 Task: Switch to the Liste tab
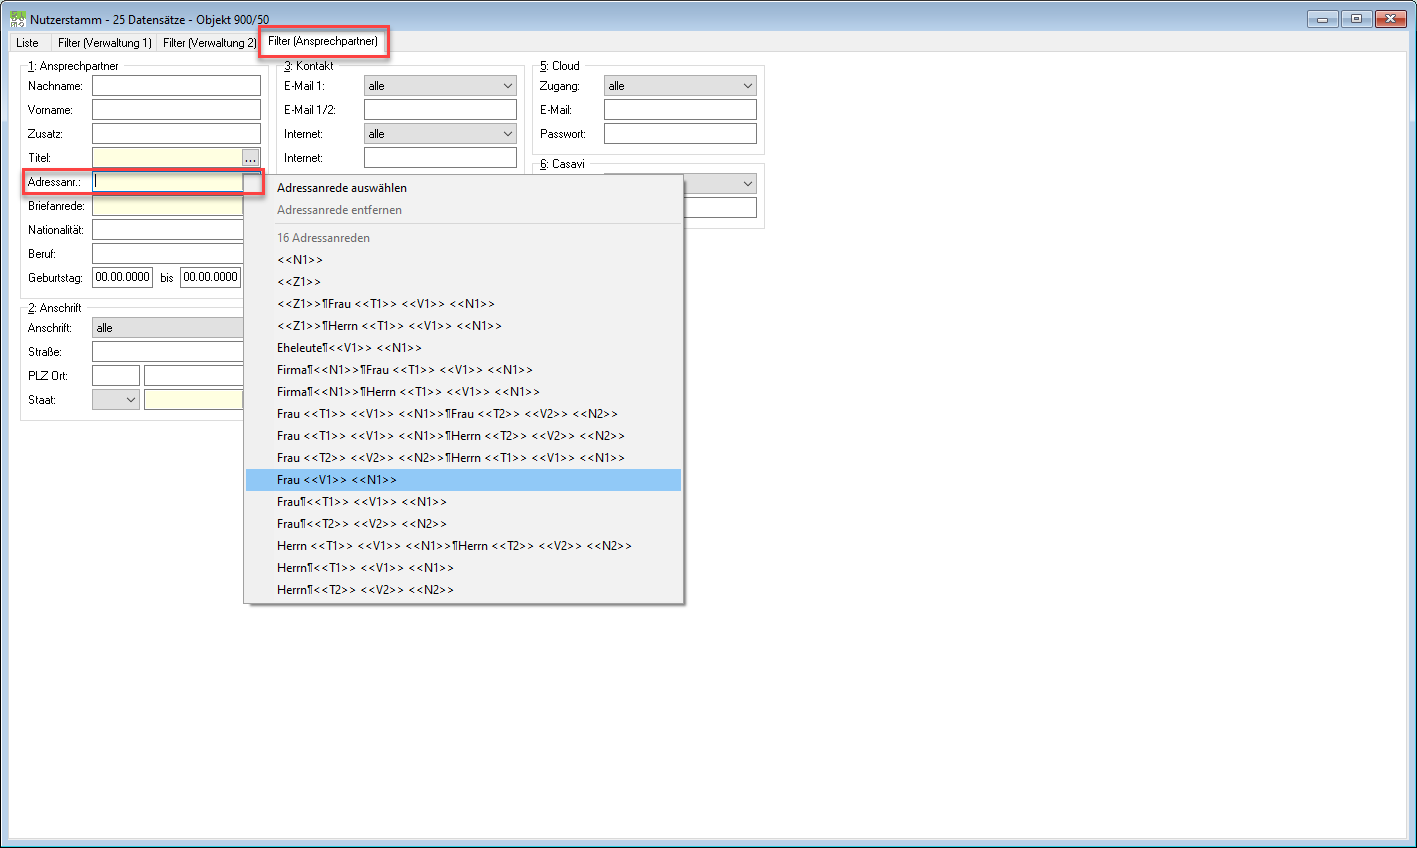tap(28, 43)
